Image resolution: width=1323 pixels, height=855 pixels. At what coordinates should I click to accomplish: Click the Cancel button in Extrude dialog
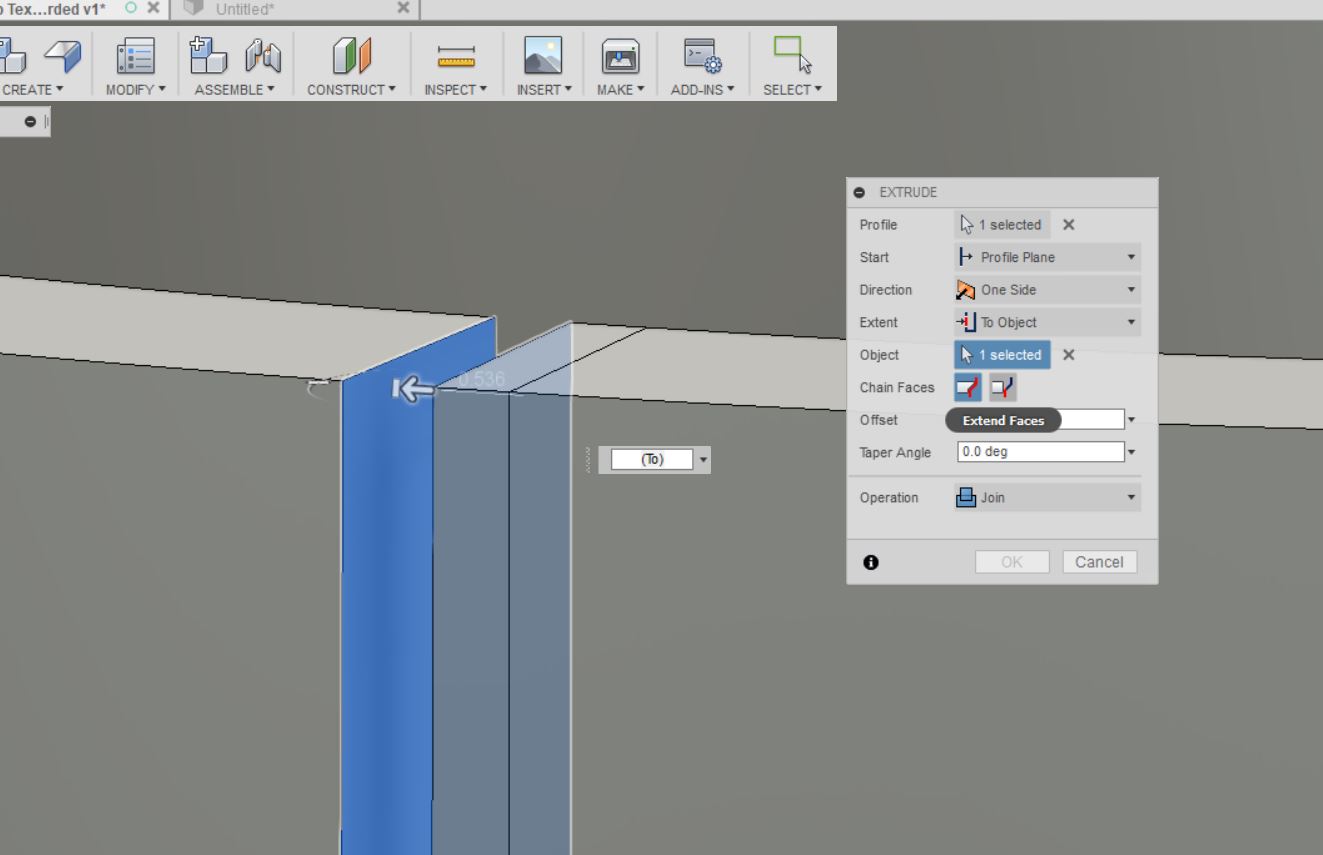click(1099, 562)
